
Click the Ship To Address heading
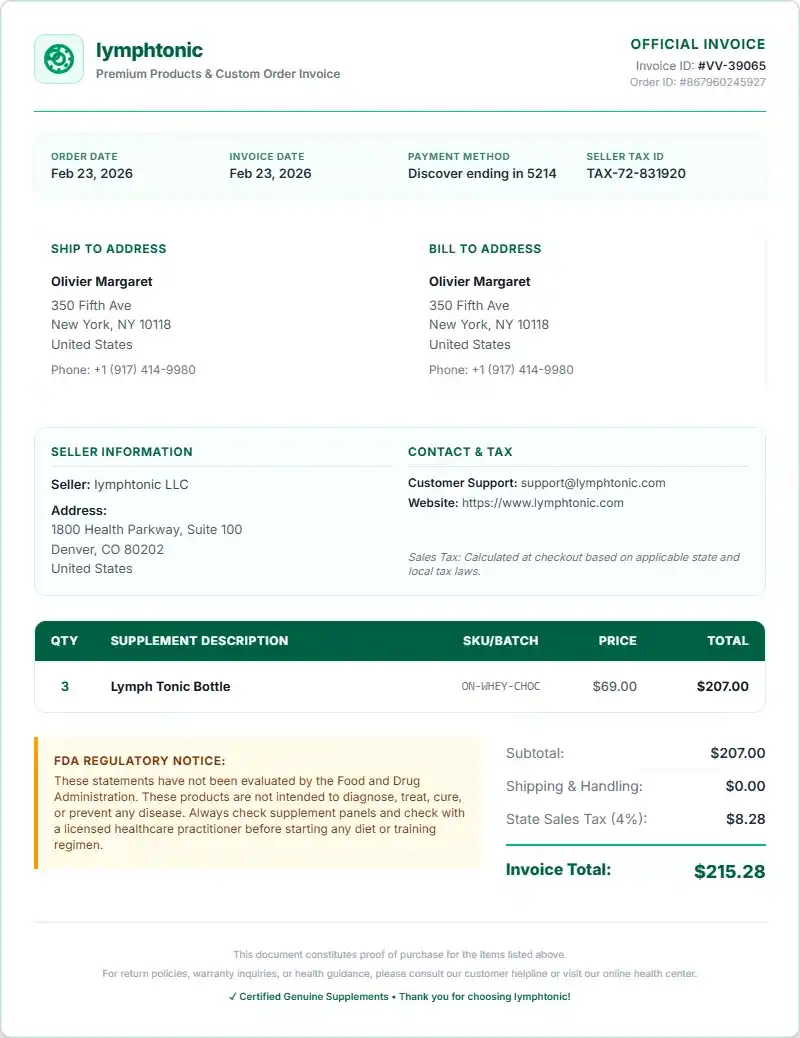coord(109,249)
